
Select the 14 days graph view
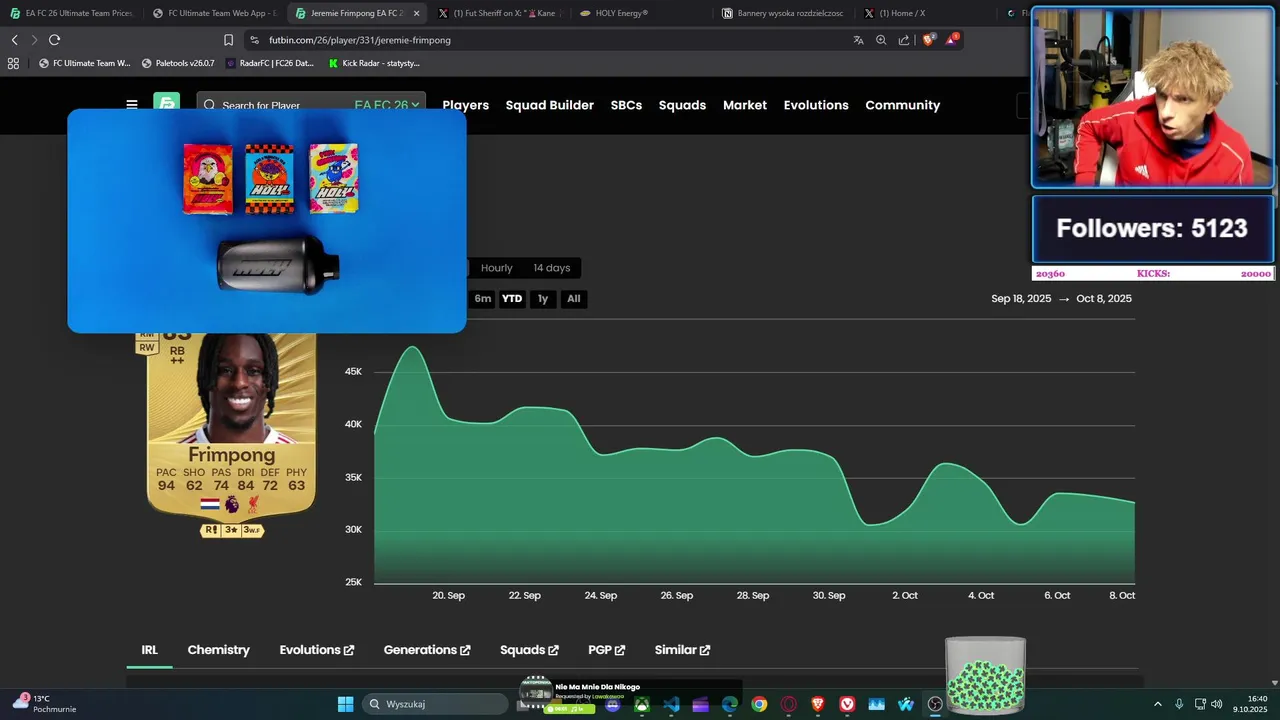tap(551, 268)
